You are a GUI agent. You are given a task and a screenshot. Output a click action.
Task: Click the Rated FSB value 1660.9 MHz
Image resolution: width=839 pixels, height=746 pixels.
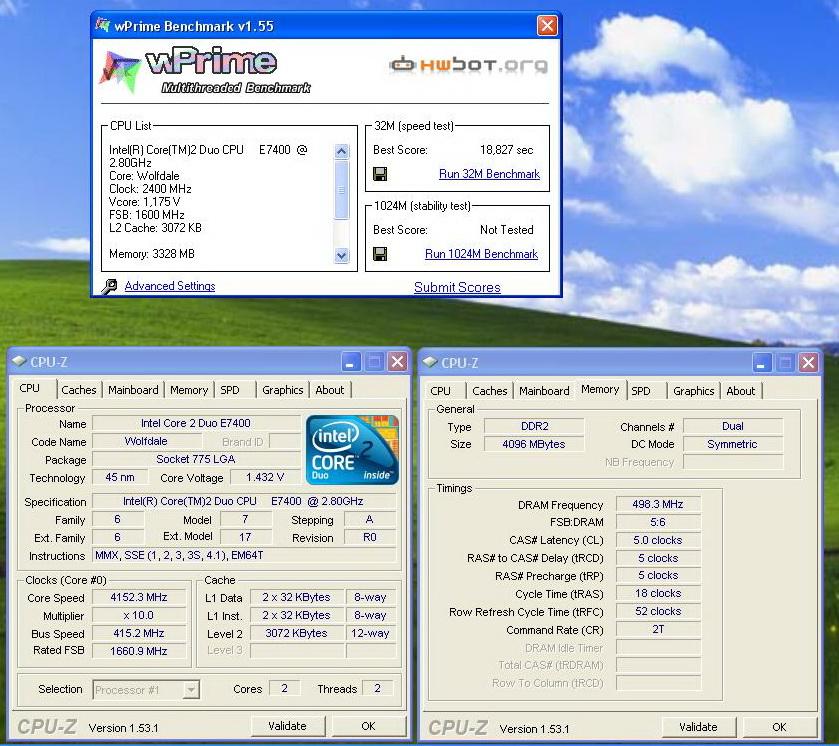(x=139, y=651)
